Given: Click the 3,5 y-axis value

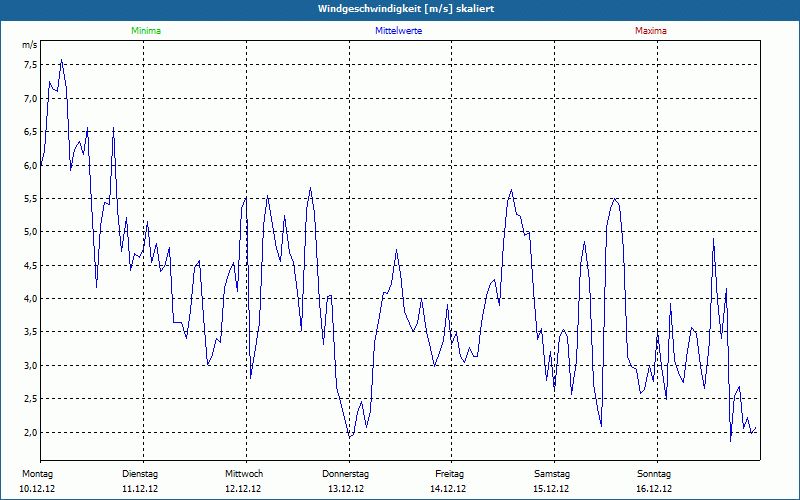Looking at the screenshot, I should point(30,332).
